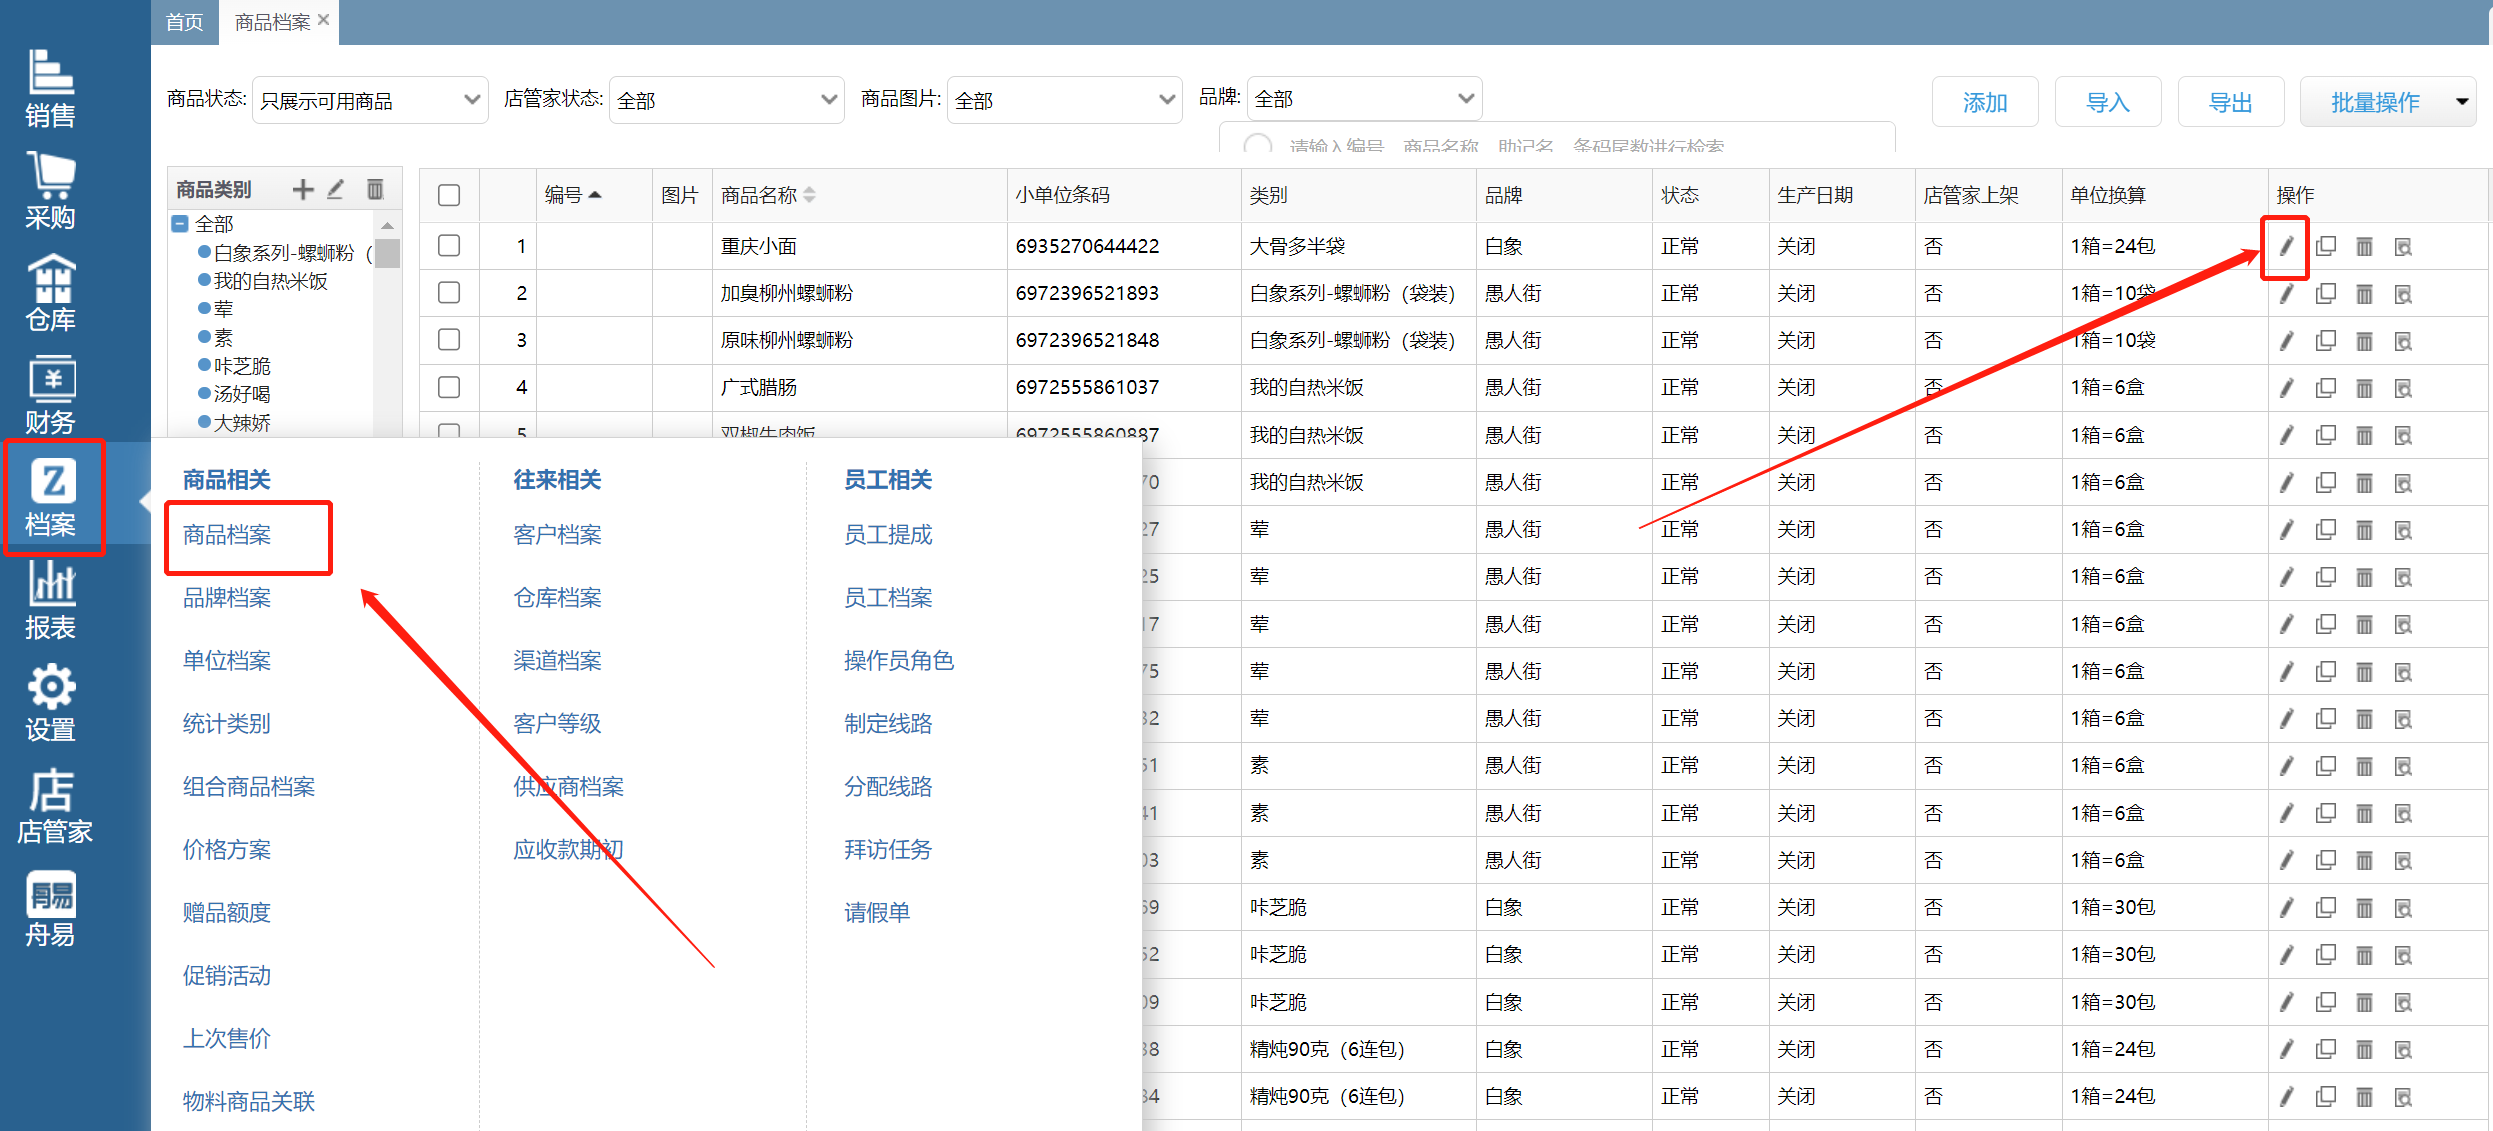The image size is (2493, 1131).
Task: Open 品牌档案 in the 档案 menu
Action: coord(227,598)
